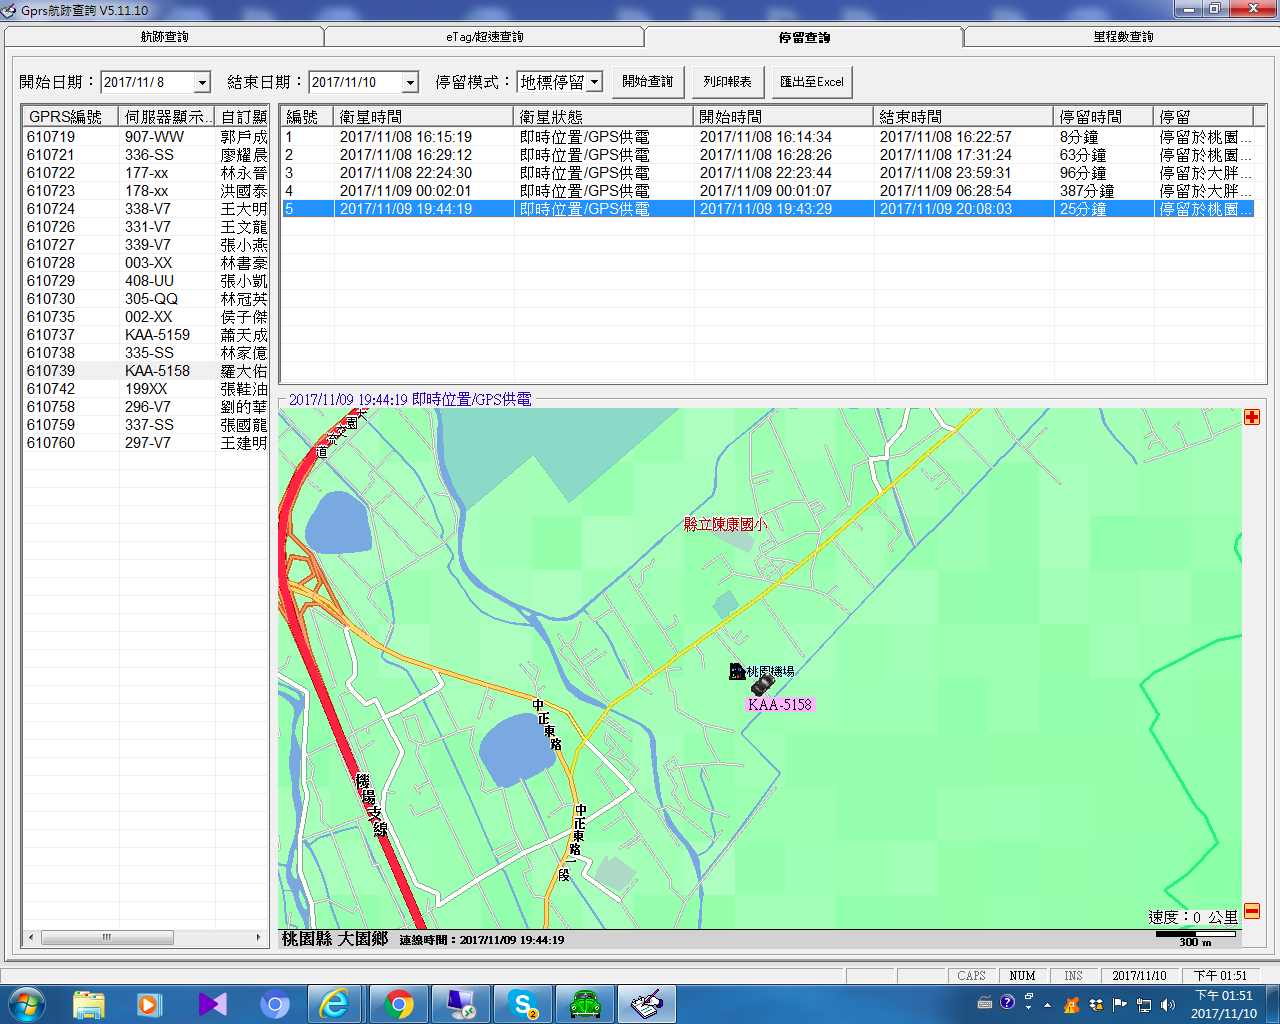Switch to eTag/超速查詢 tab
This screenshot has width=1280, height=1024.
coord(484,37)
